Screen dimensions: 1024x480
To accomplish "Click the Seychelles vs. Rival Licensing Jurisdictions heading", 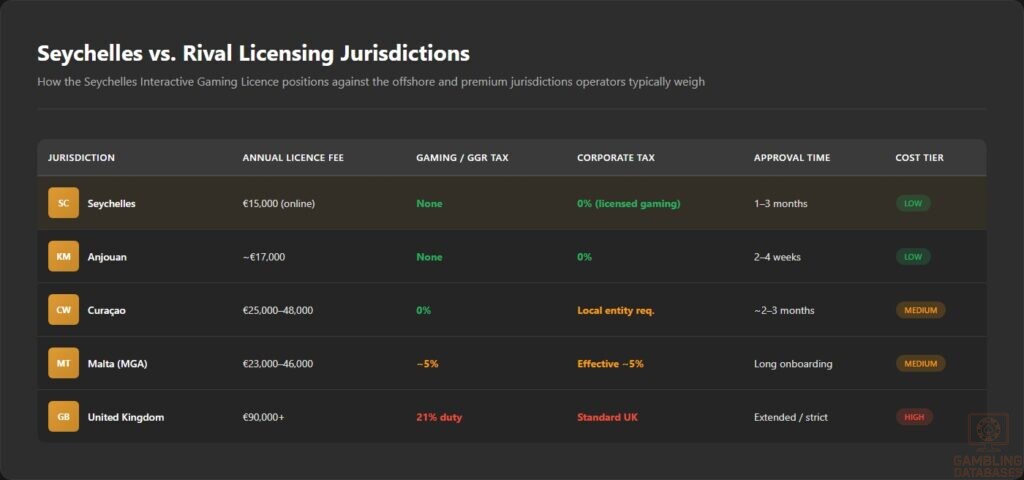I will click(x=253, y=54).
